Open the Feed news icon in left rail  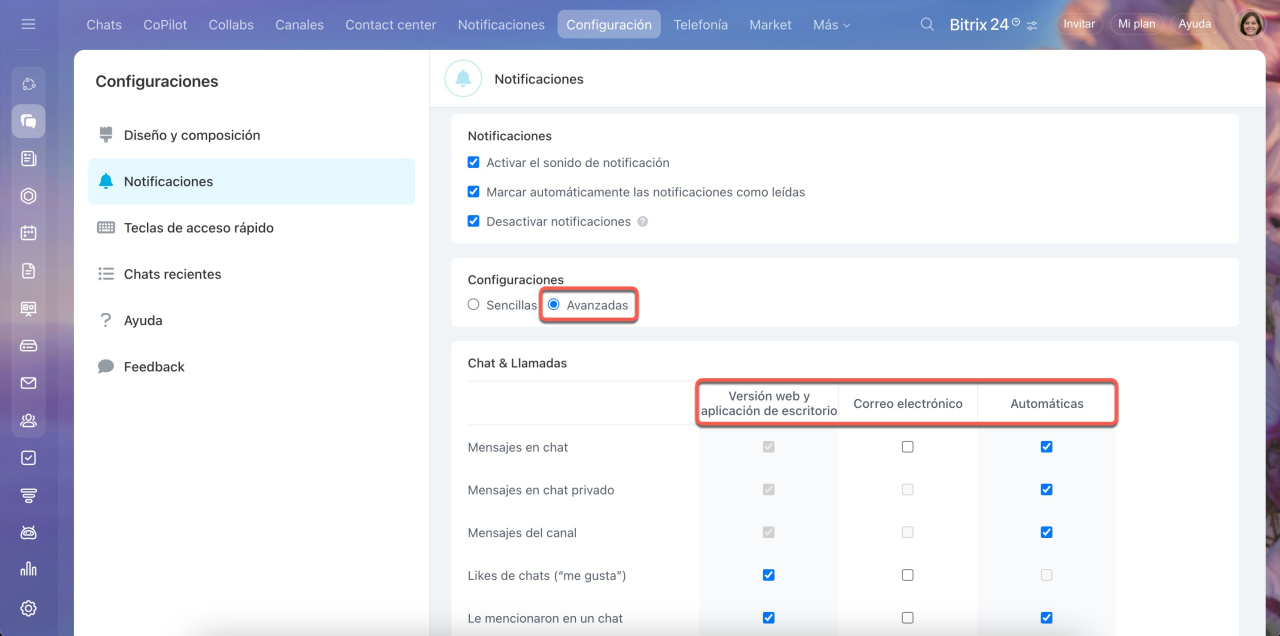28,158
